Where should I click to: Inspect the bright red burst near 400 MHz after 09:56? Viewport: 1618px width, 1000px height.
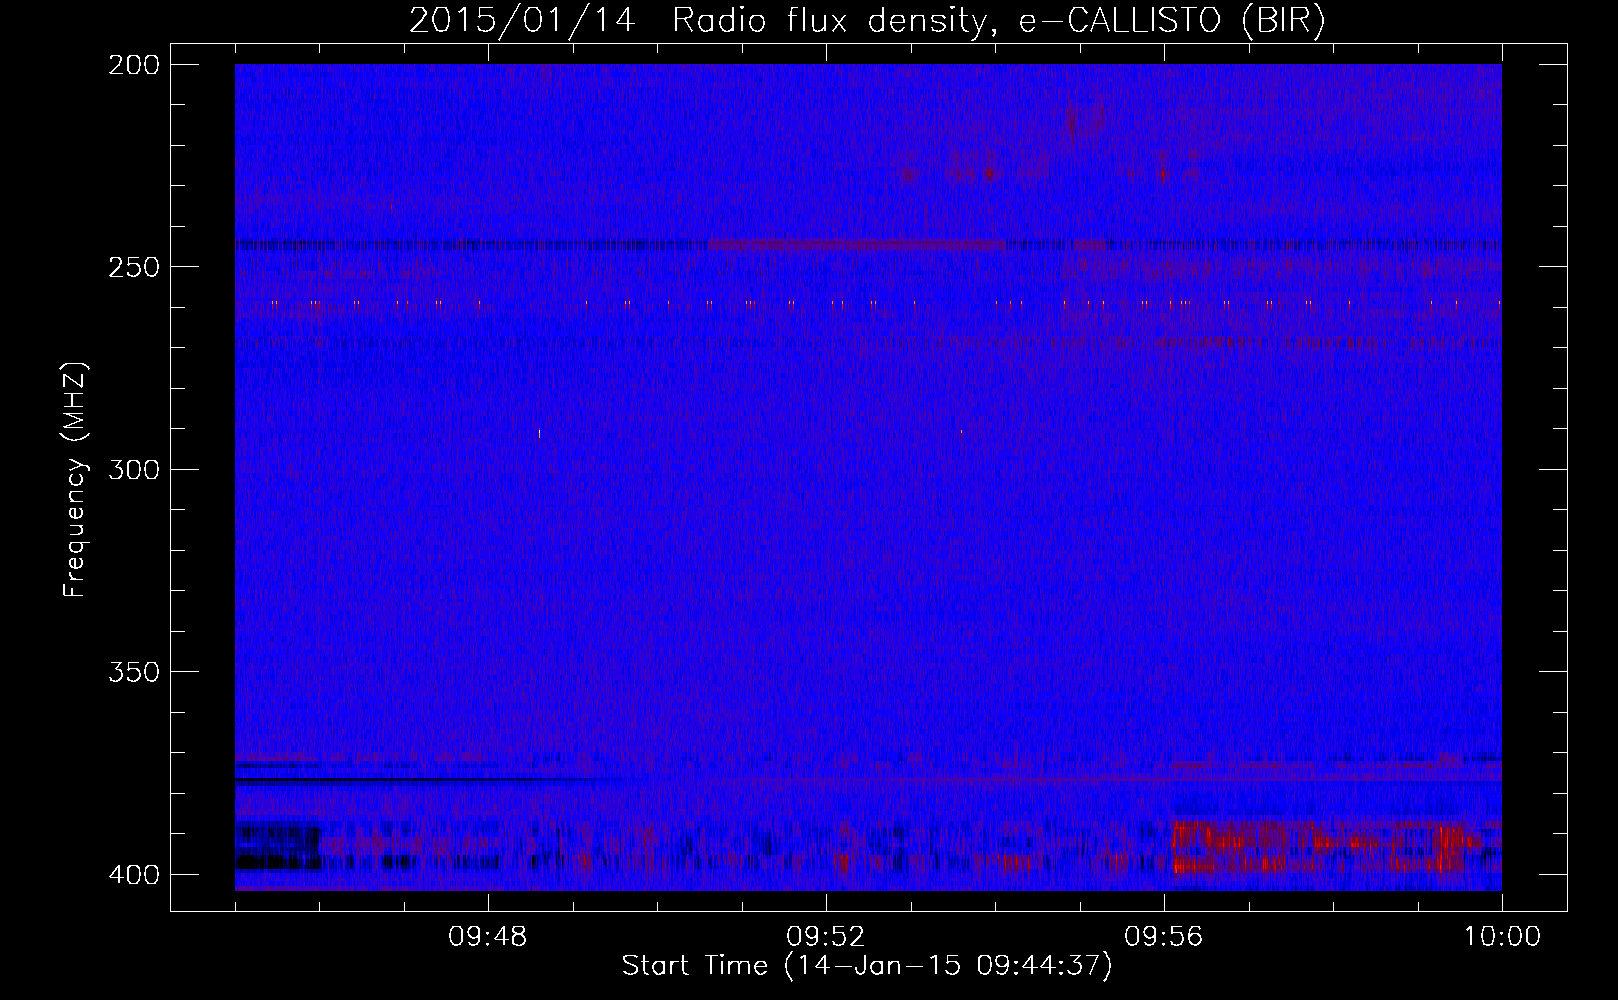1325,848
